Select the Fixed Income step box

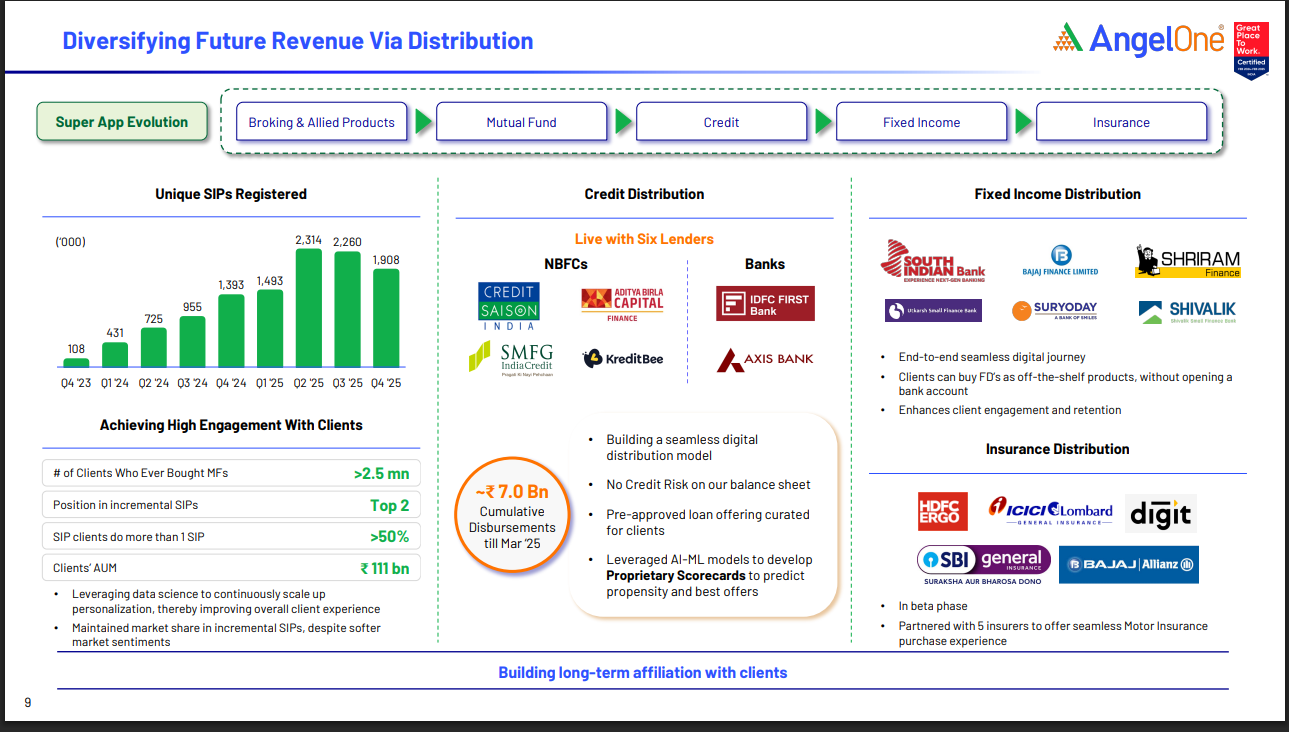[x=921, y=122]
